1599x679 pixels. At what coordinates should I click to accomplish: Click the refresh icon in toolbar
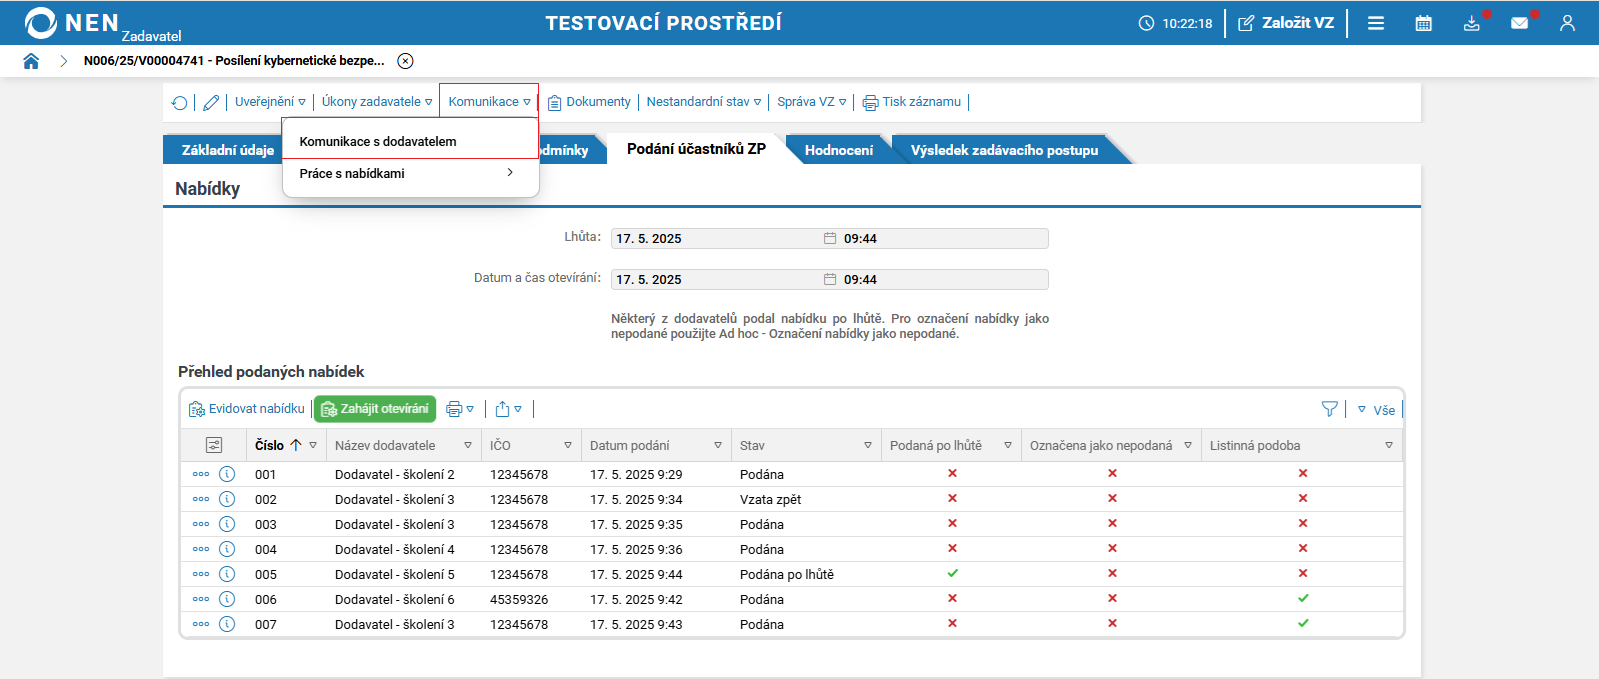click(x=180, y=102)
